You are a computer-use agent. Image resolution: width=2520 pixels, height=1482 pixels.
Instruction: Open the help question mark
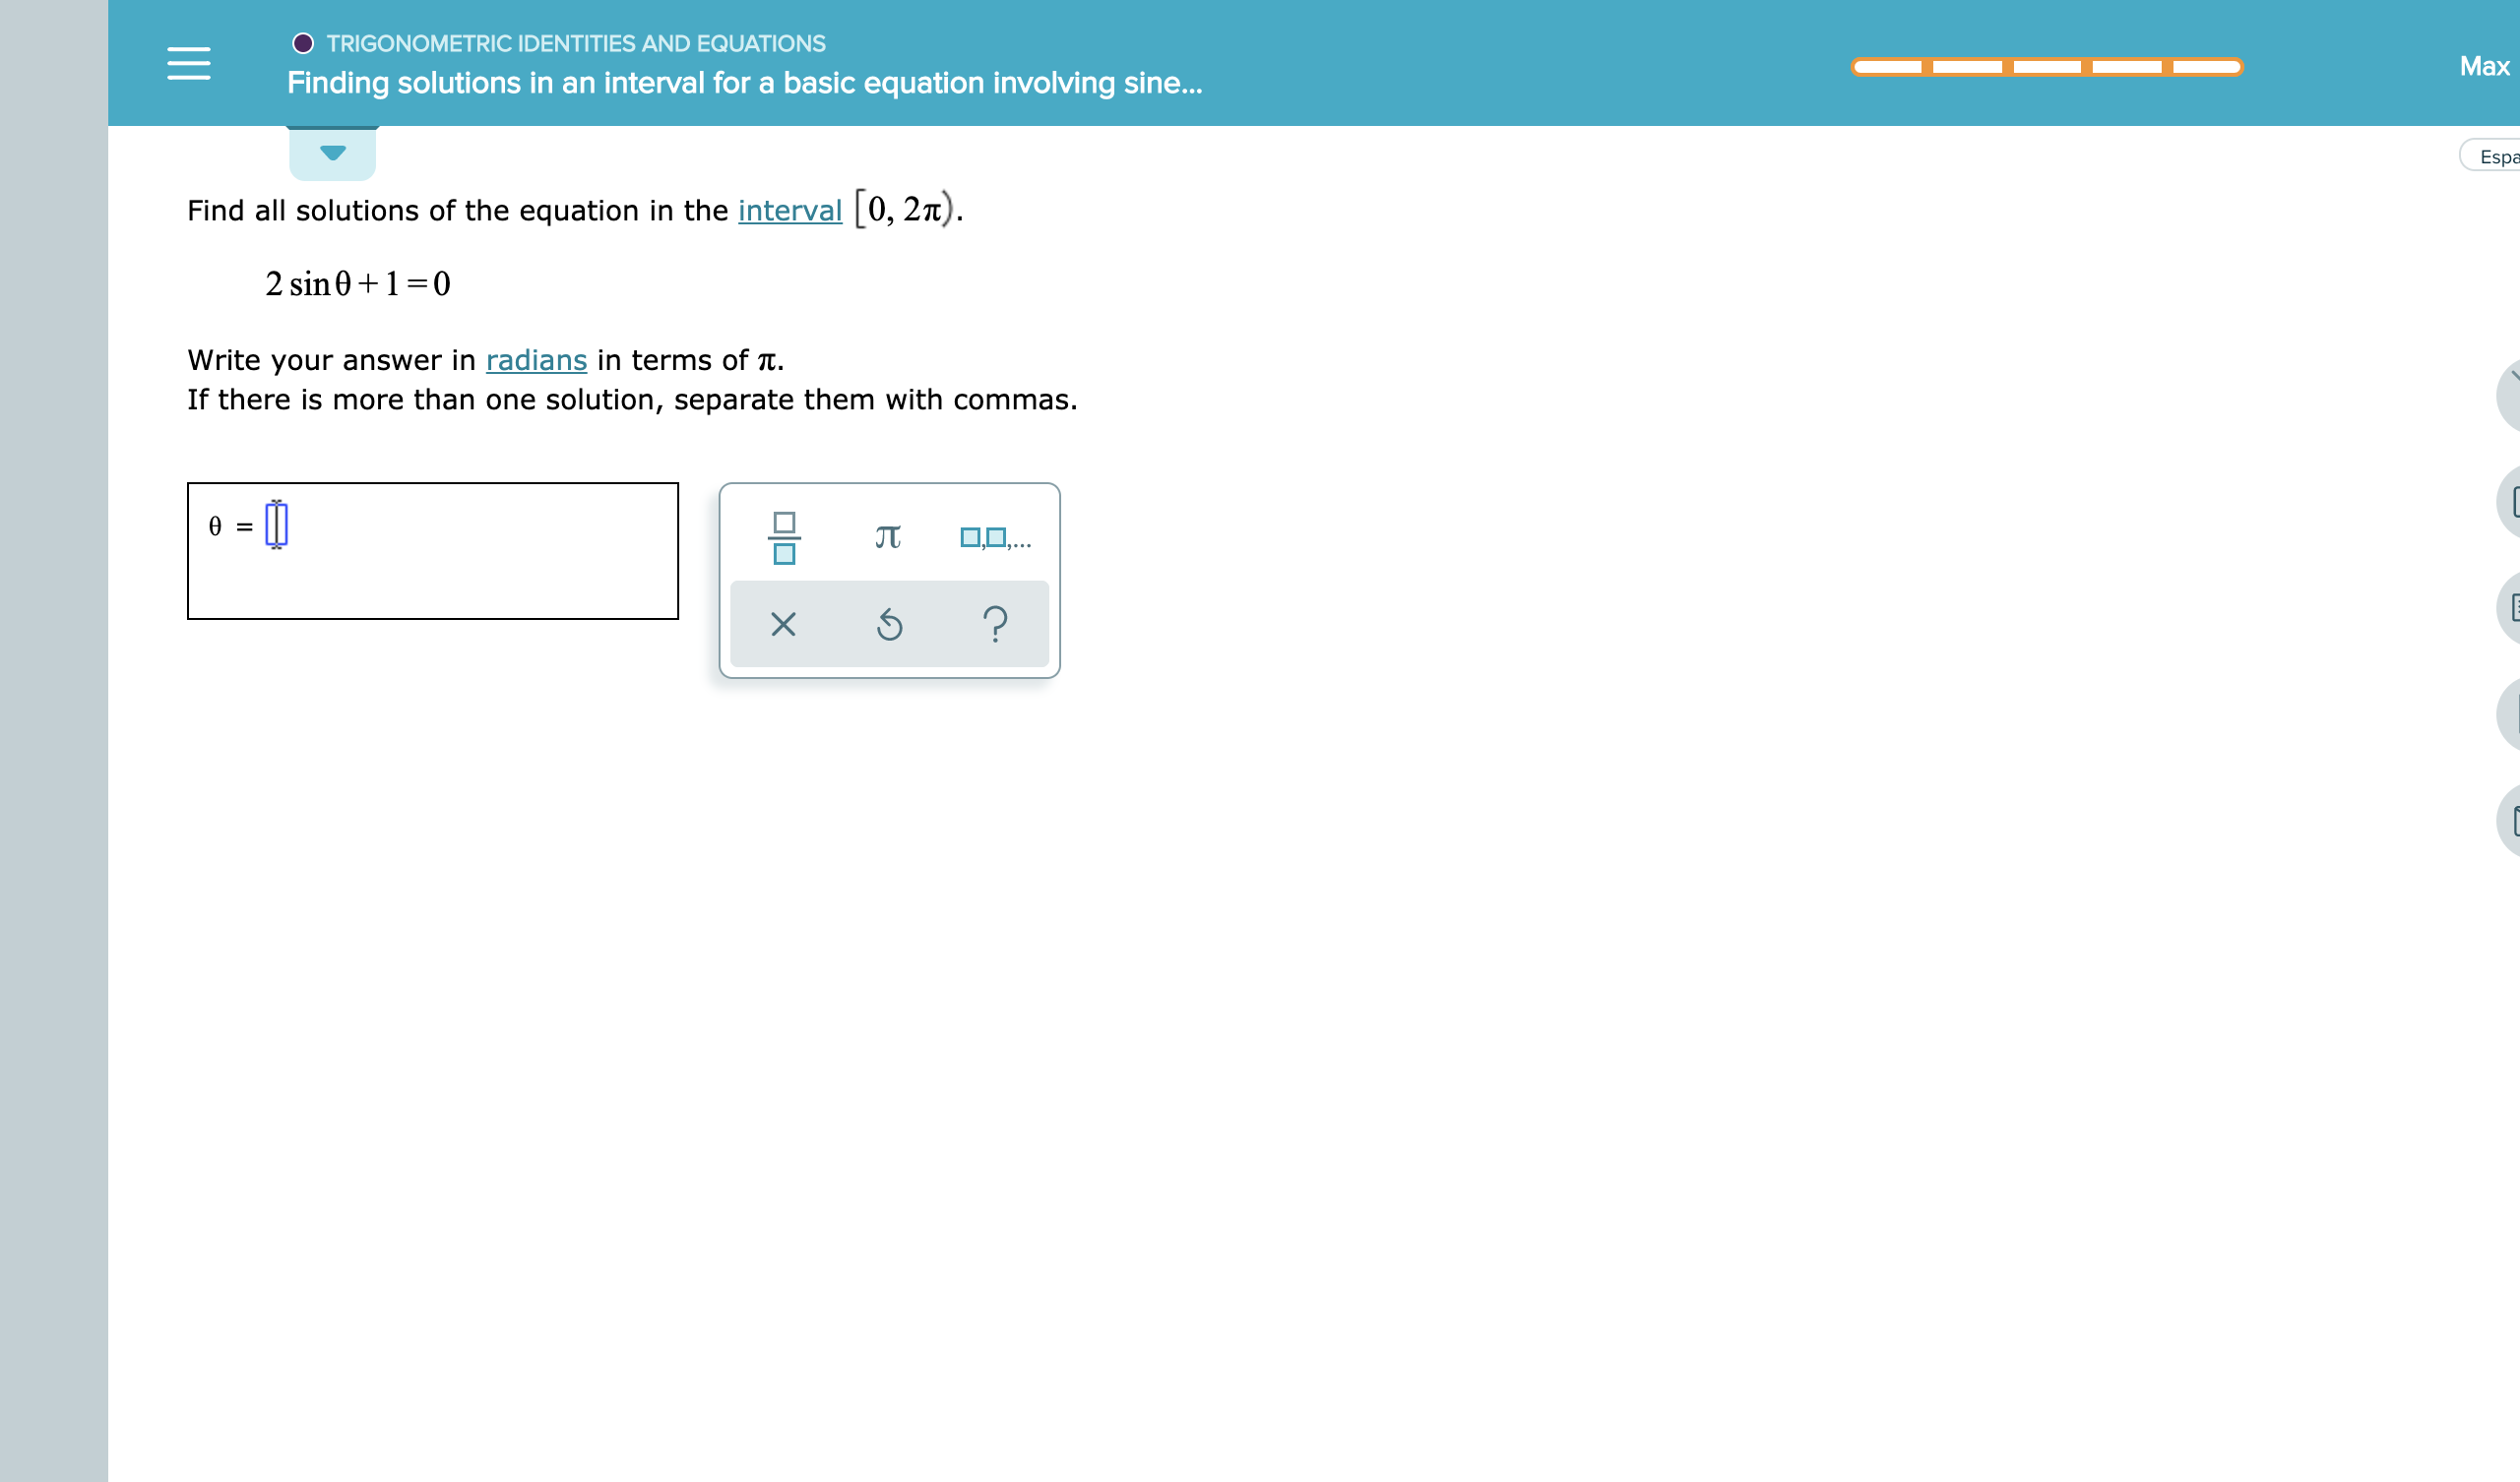point(995,624)
